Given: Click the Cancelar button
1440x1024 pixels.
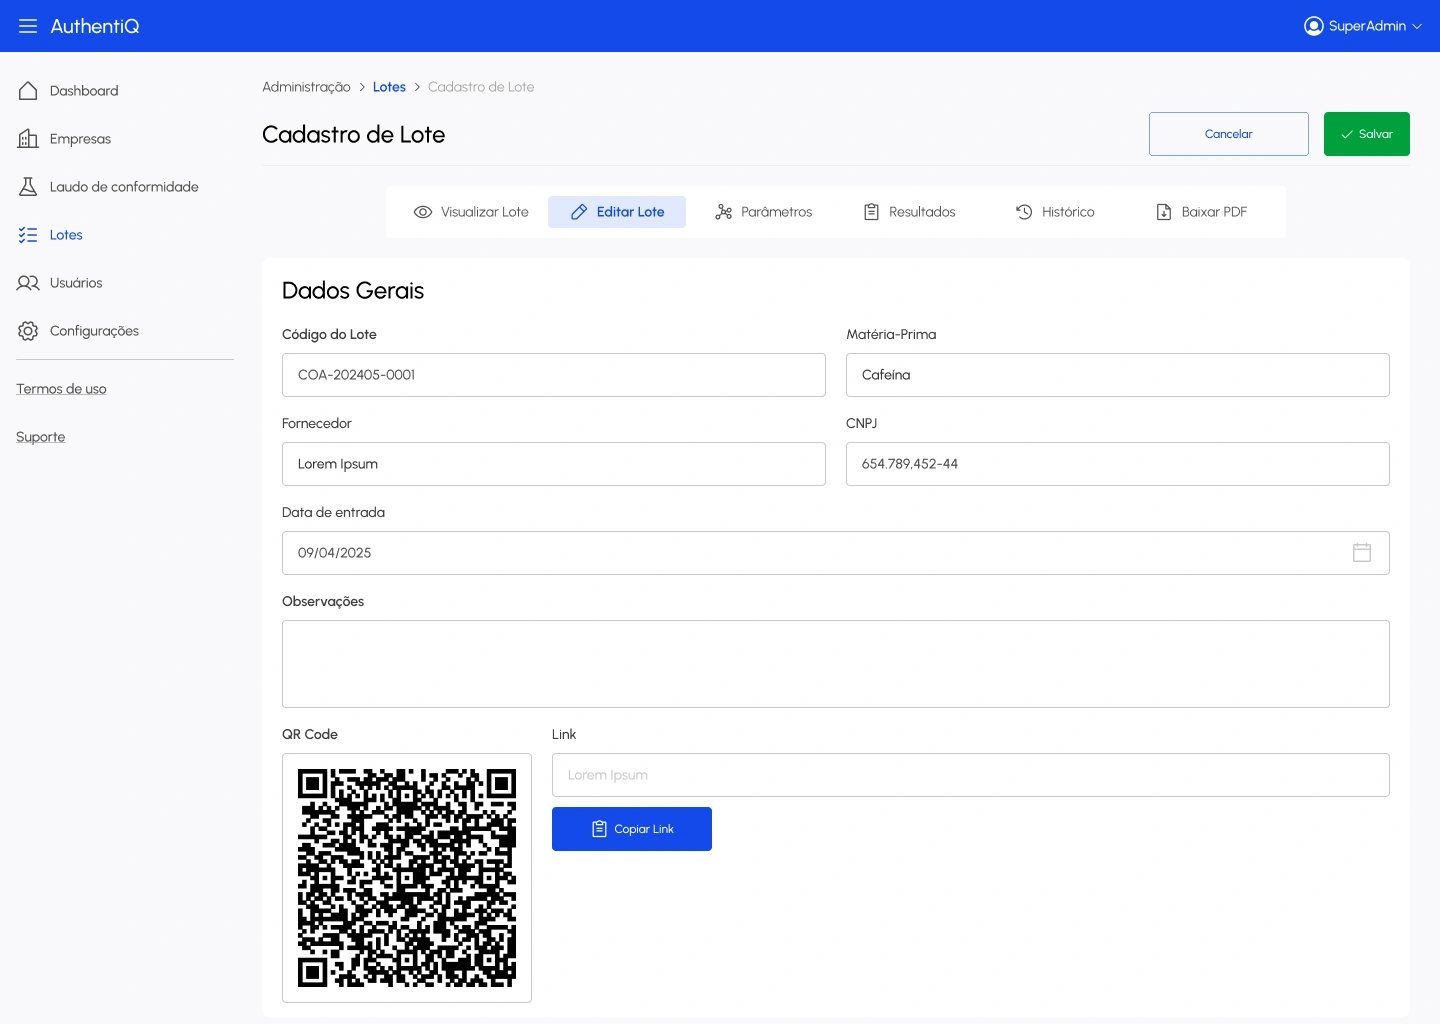Looking at the screenshot, I should 1228,134.
